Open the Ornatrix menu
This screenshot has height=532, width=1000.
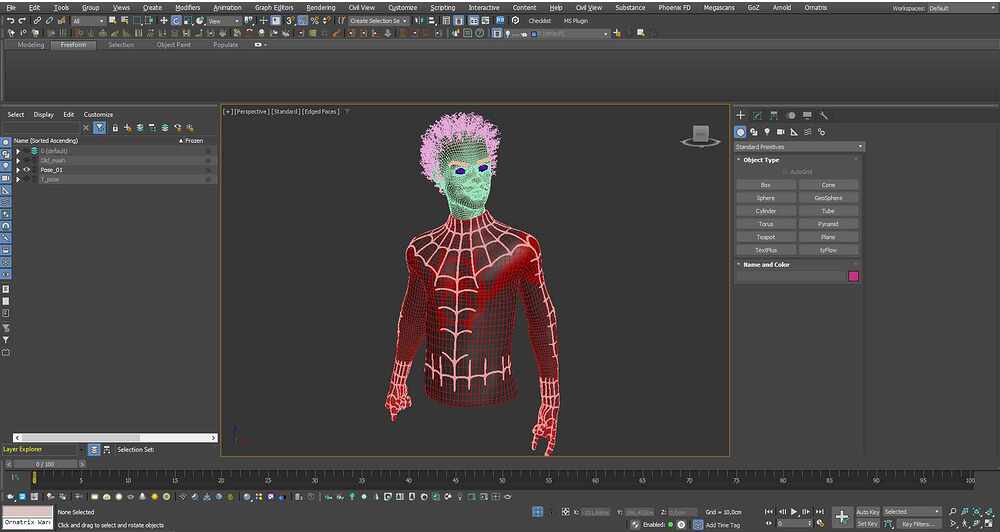816,8
